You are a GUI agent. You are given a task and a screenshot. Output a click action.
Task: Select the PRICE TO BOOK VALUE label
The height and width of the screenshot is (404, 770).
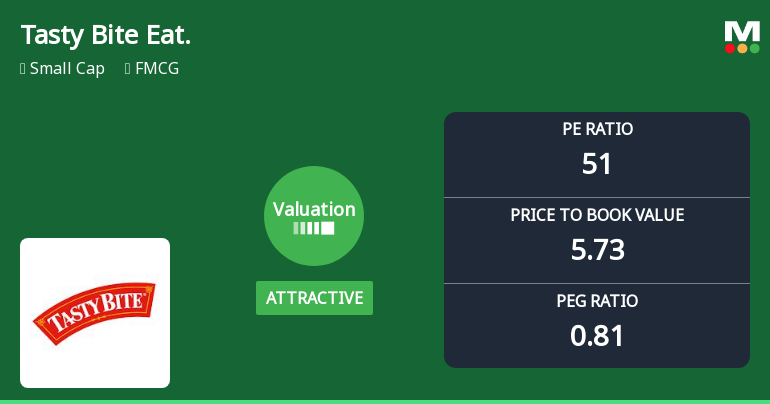(597, 215)
